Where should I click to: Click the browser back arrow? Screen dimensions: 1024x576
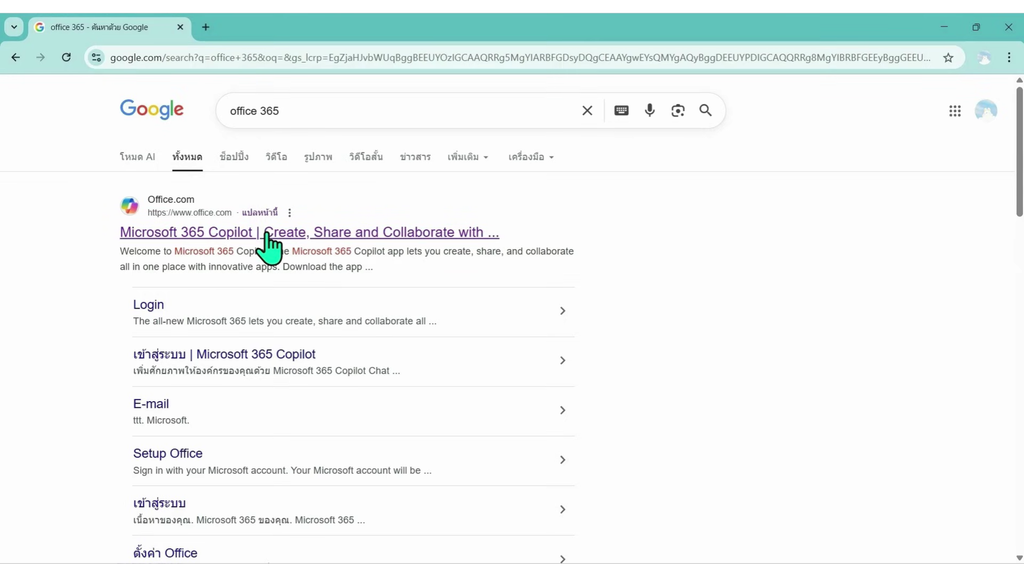[x=16, y=57]
